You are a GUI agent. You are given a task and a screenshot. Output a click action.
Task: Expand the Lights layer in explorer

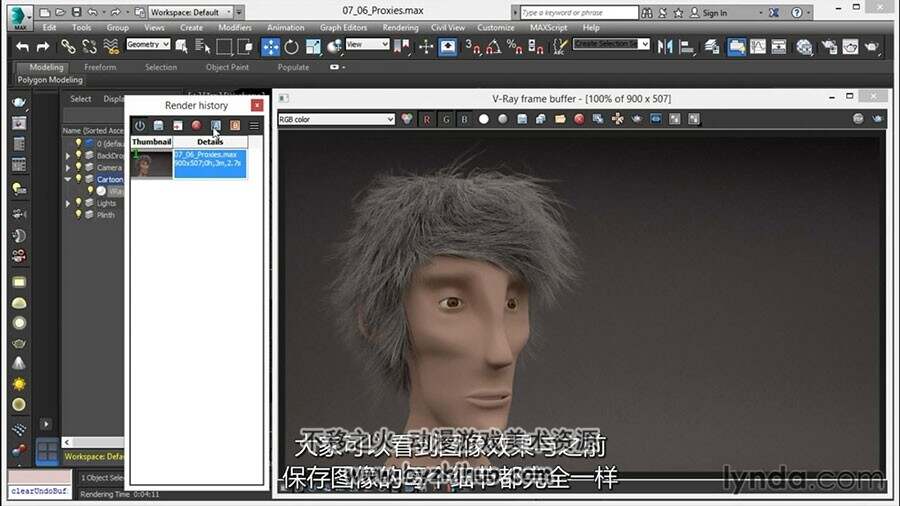click(68, 203)
